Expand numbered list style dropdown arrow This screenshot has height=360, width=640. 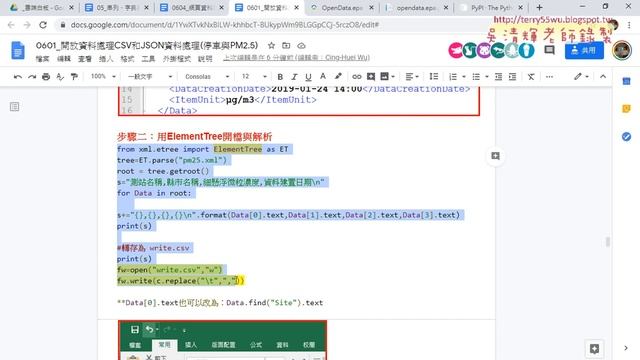pyautogui.click(x=464, y=77)
